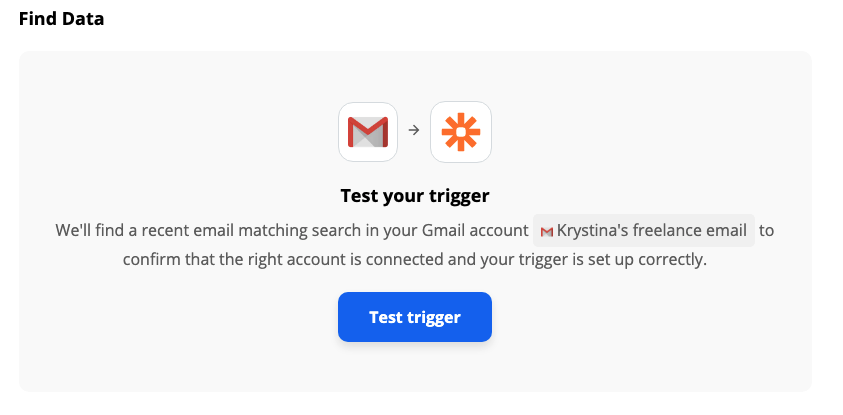Click the white tile surrounding the Zapier logo
This screenshot has height=415, width=843.
click(x=461, y=132)
